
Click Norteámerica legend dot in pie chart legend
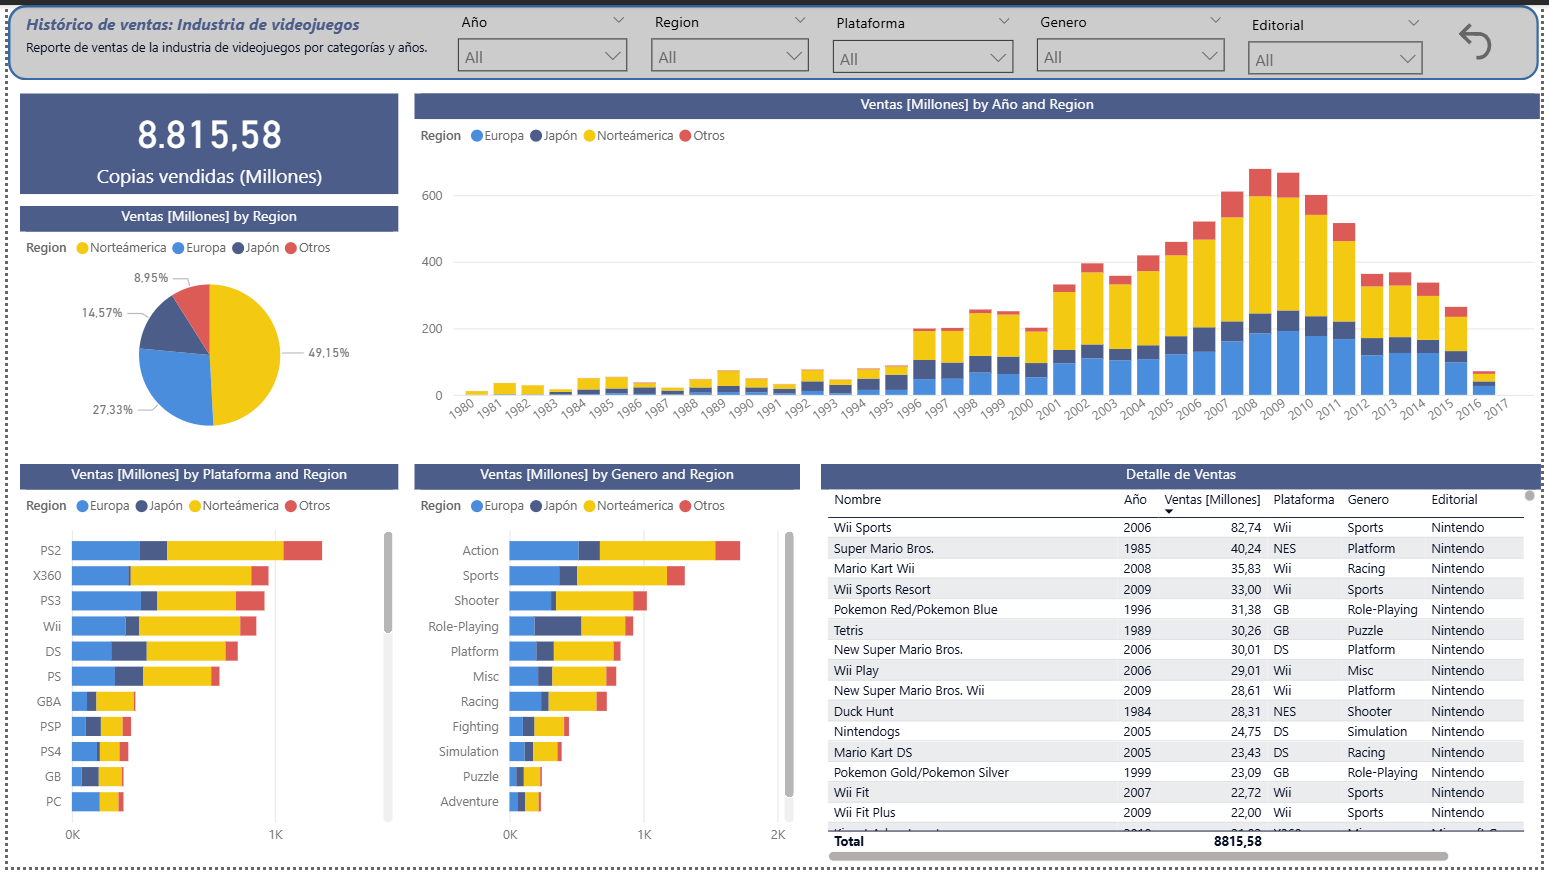click(x=83, y=248)
